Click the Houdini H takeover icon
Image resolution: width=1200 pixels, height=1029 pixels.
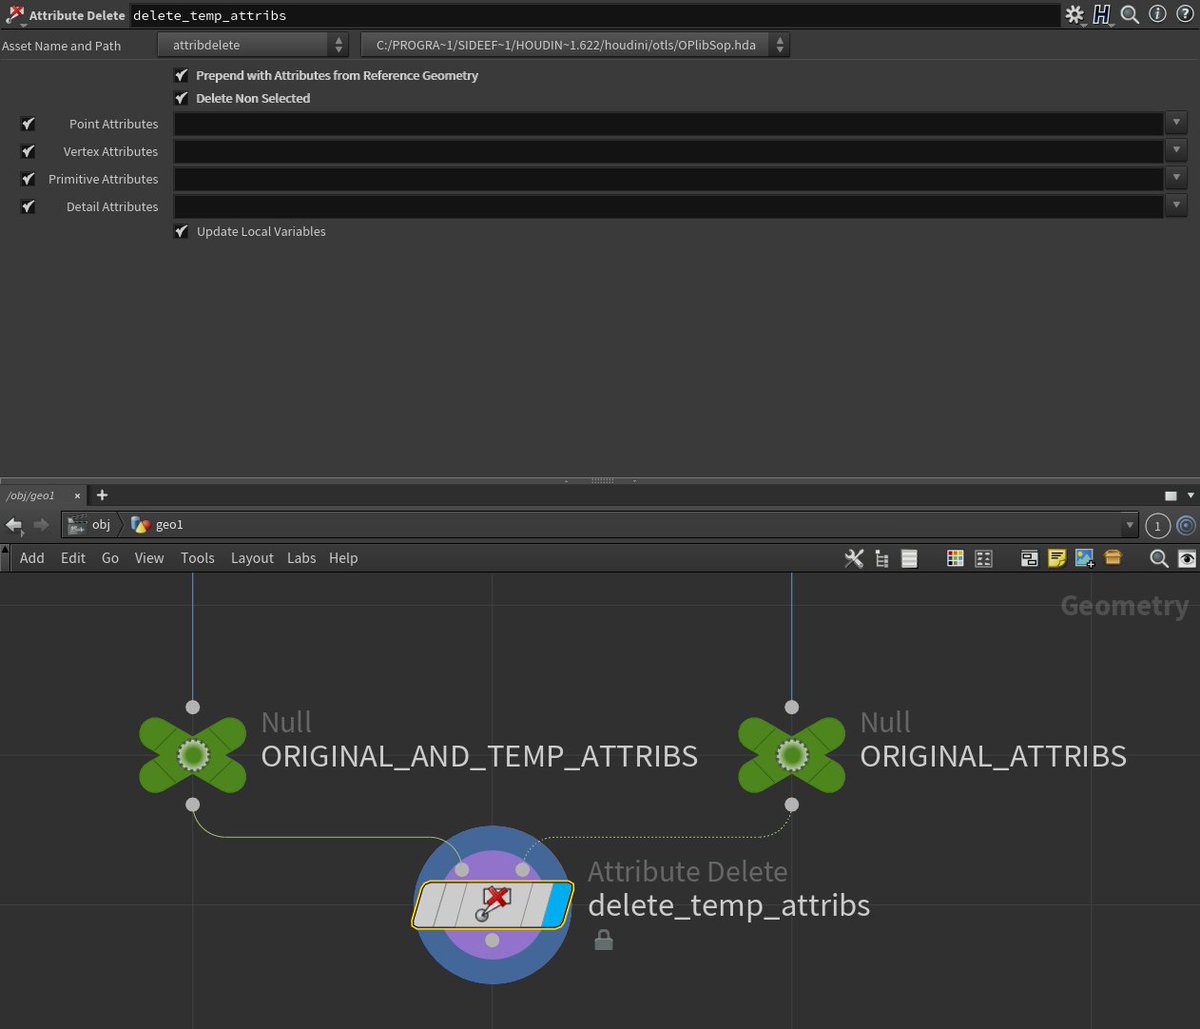coord(1102,15)
